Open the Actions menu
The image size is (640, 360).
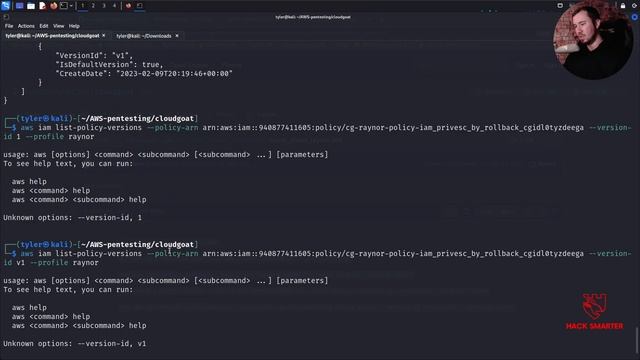point(26,26)
